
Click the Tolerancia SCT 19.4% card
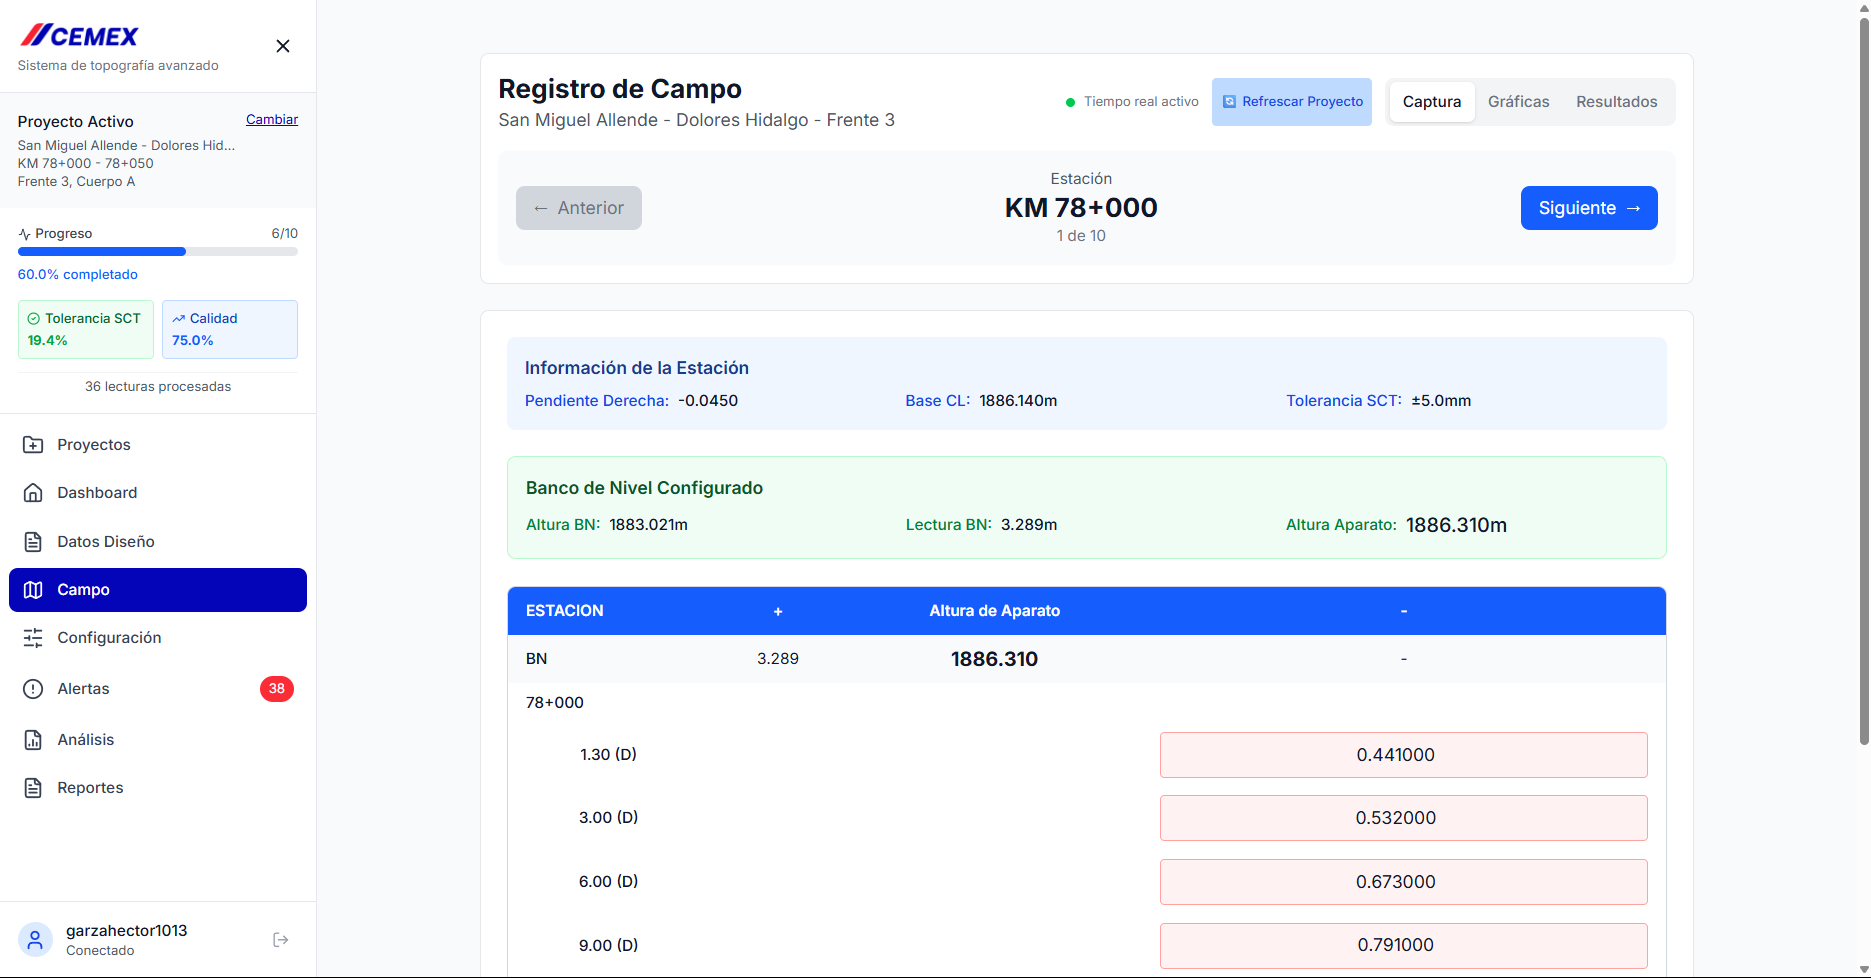[x=86, y=329]
